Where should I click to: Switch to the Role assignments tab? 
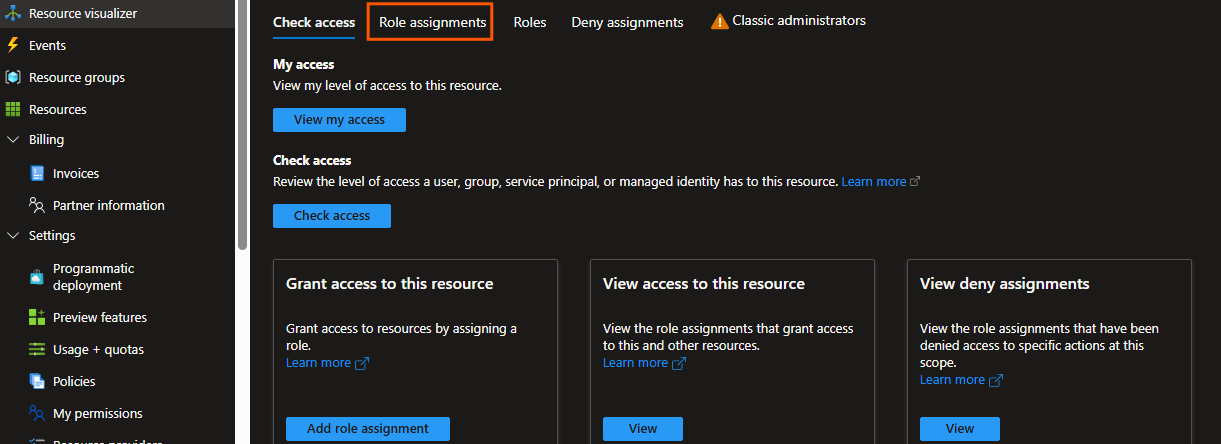pos(430,22)
